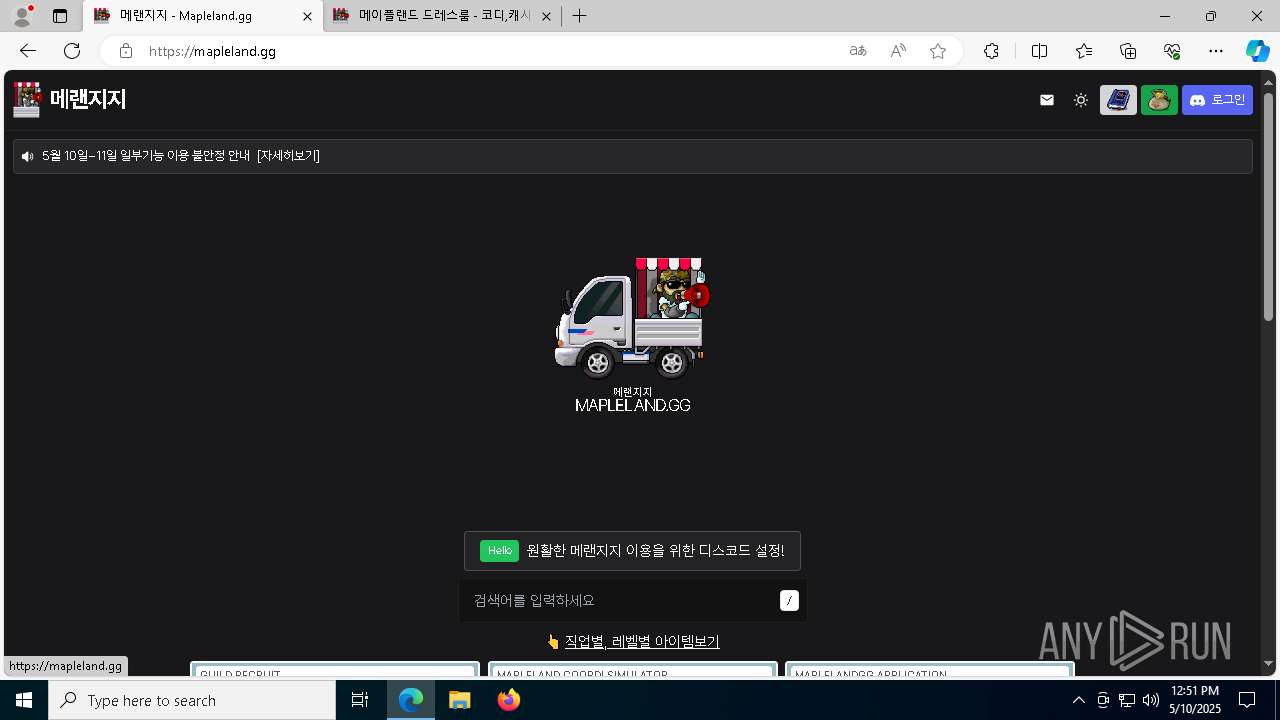Add this page to favorites

(938, 51)
